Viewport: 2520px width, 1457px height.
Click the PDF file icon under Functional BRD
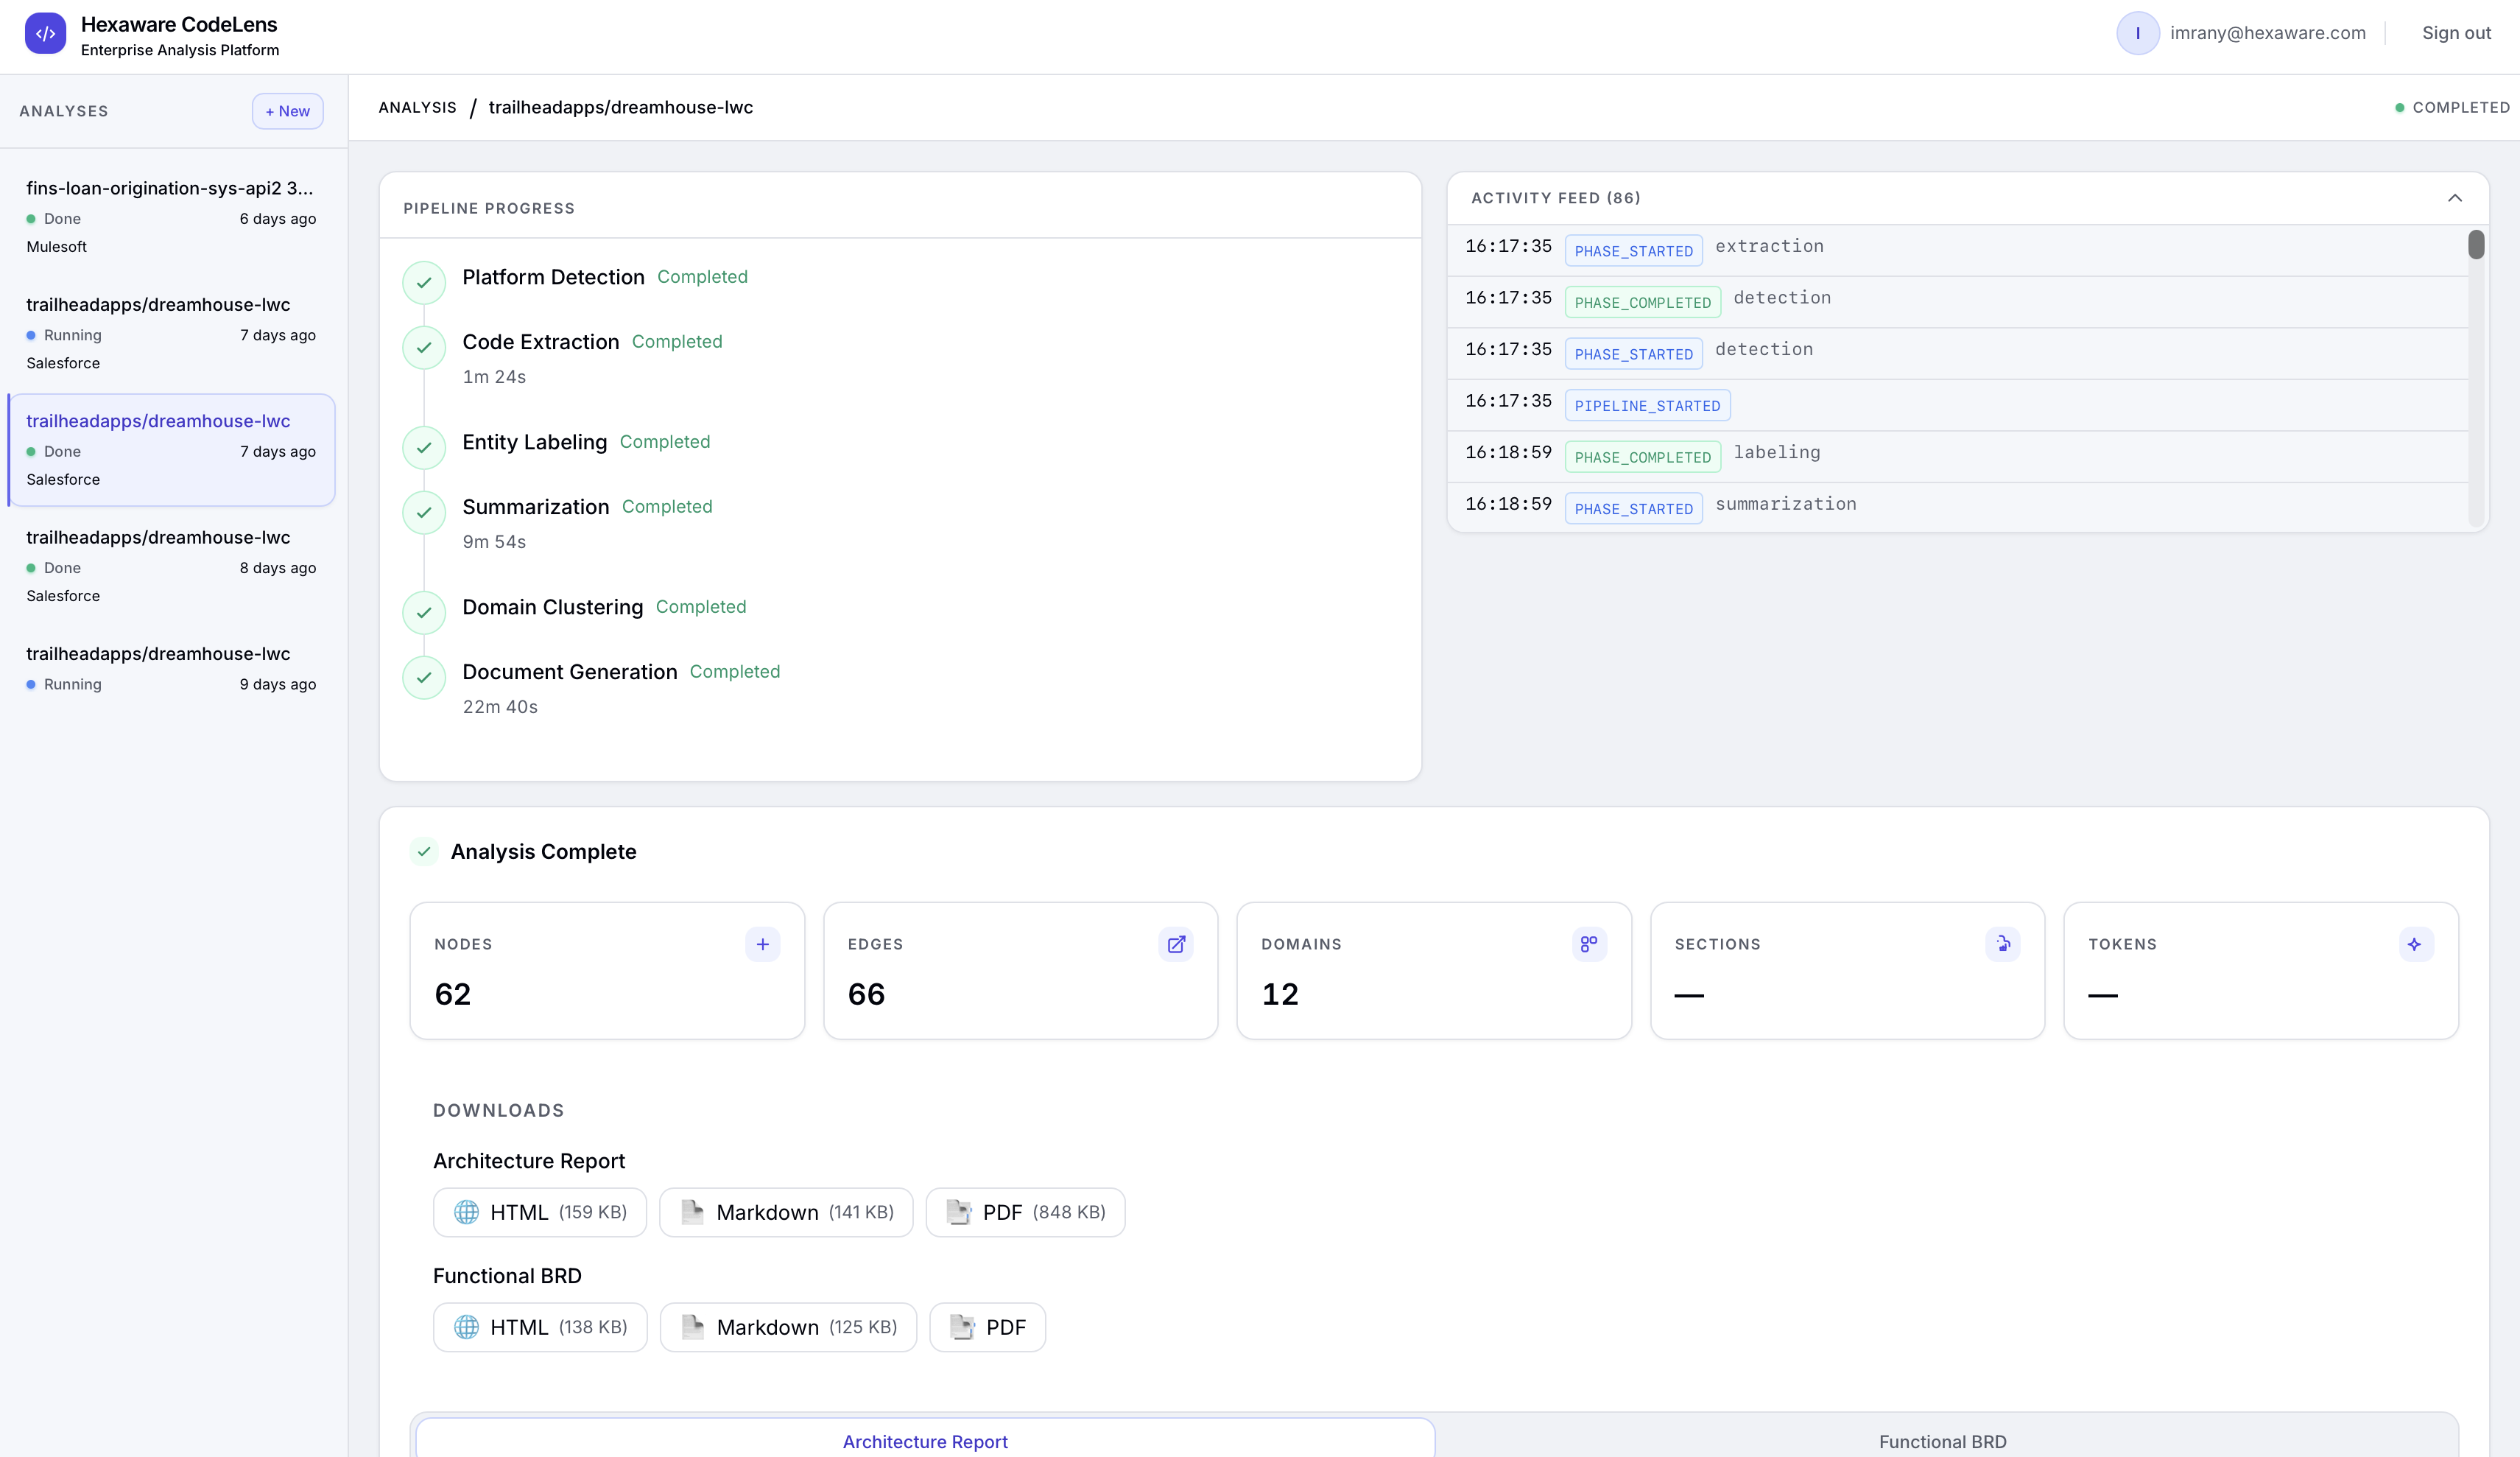point(960,1327)
